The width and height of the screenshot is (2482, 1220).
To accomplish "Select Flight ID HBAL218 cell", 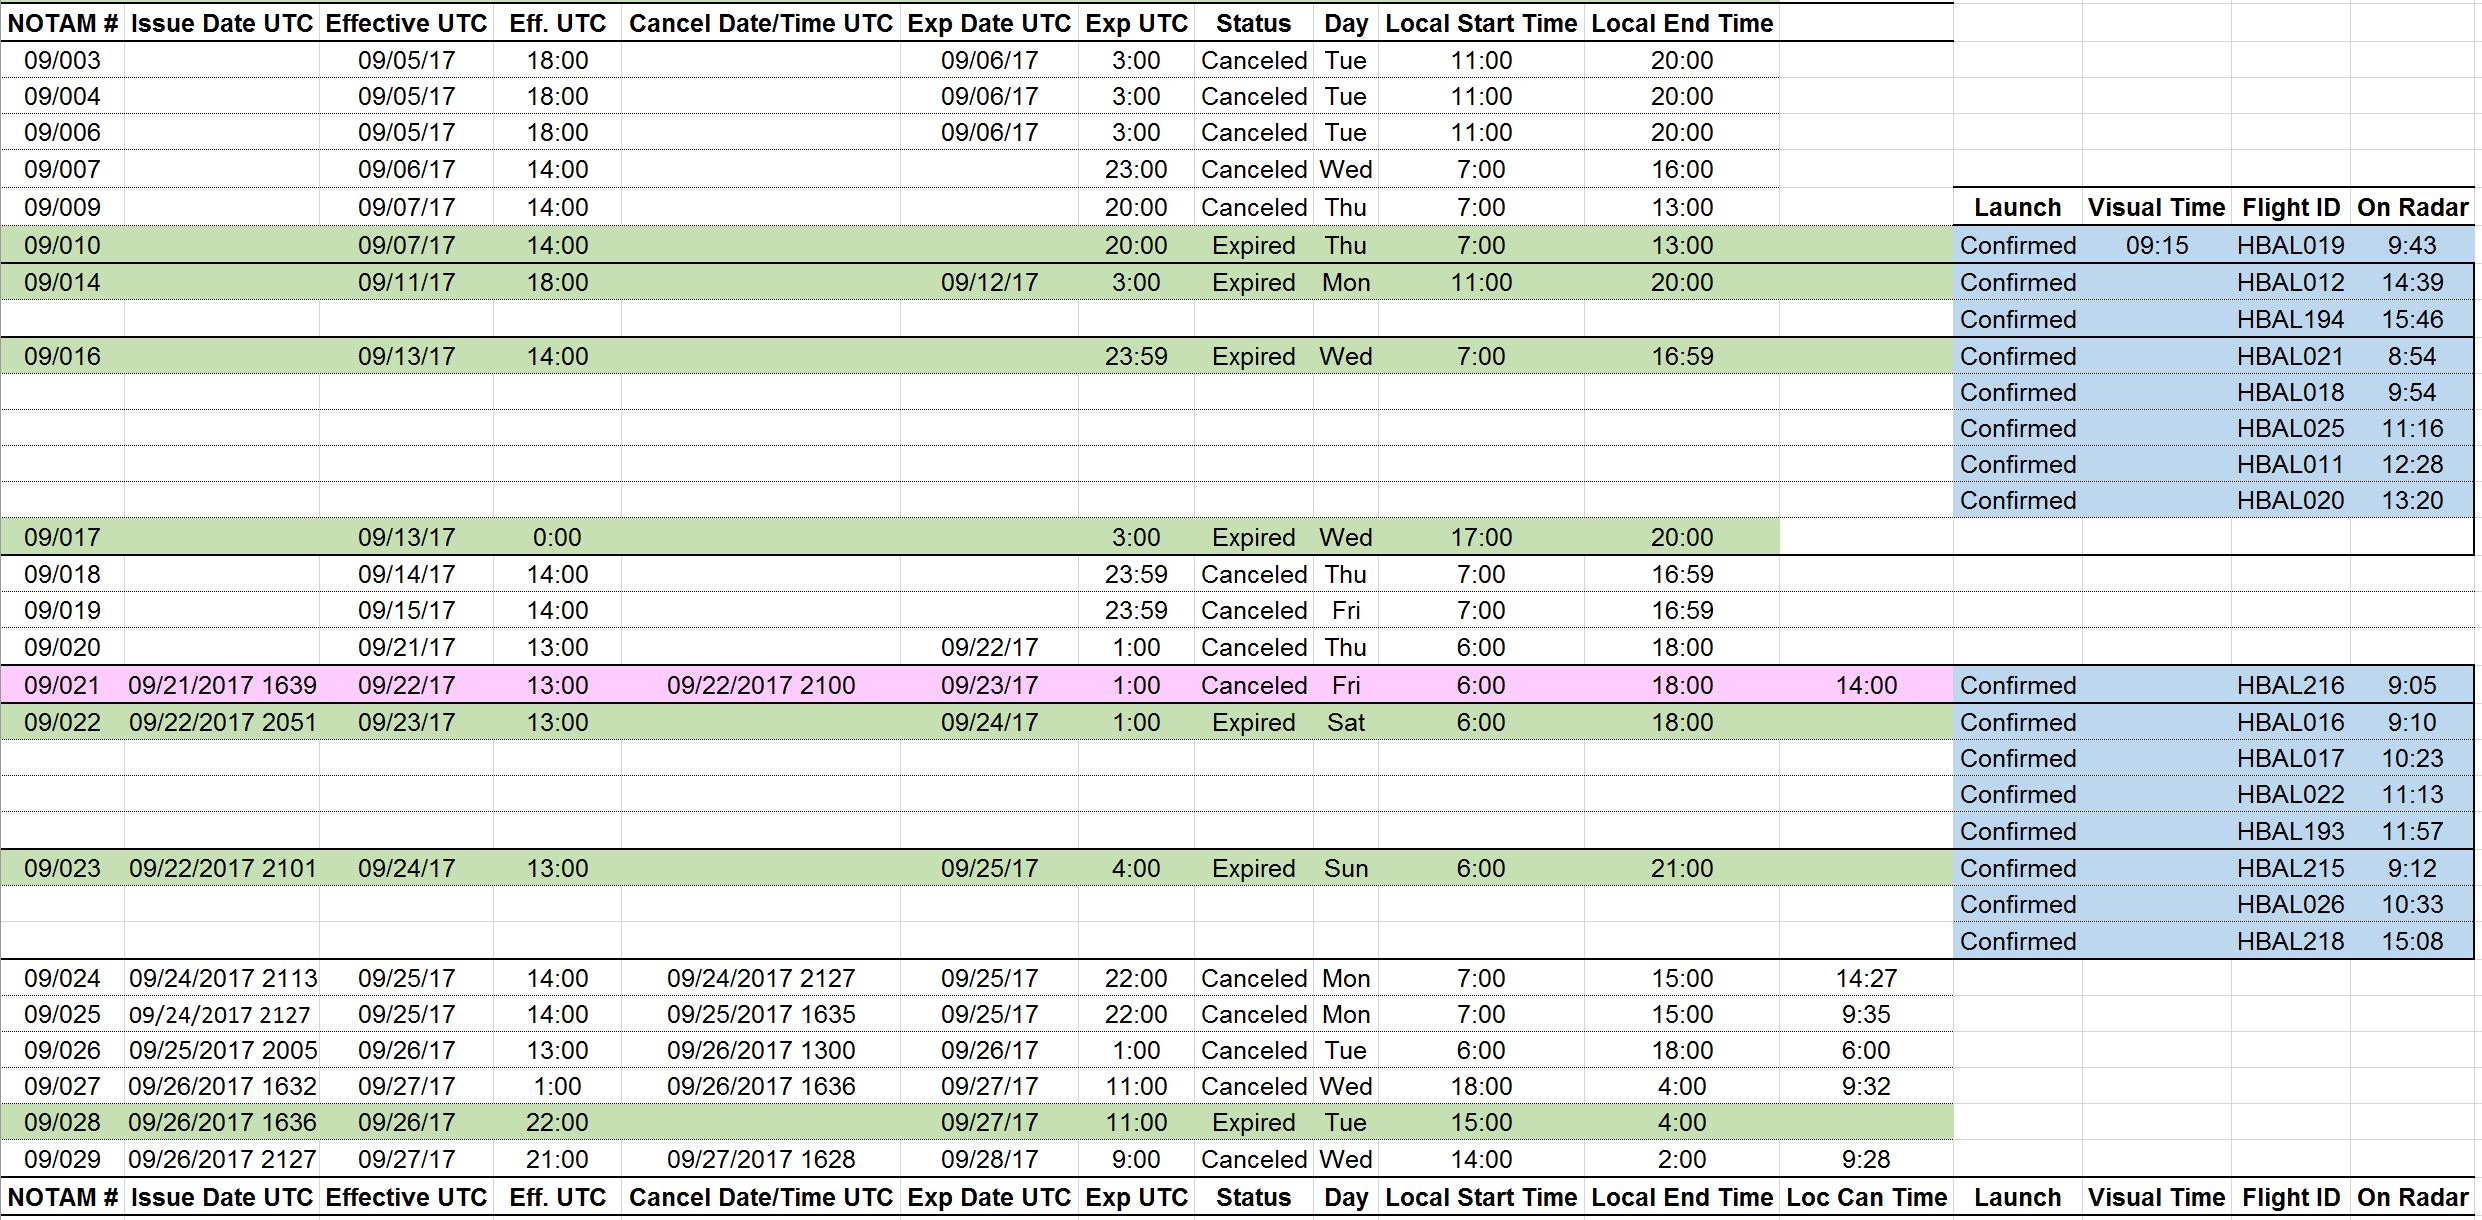I will coord(2290,941).
